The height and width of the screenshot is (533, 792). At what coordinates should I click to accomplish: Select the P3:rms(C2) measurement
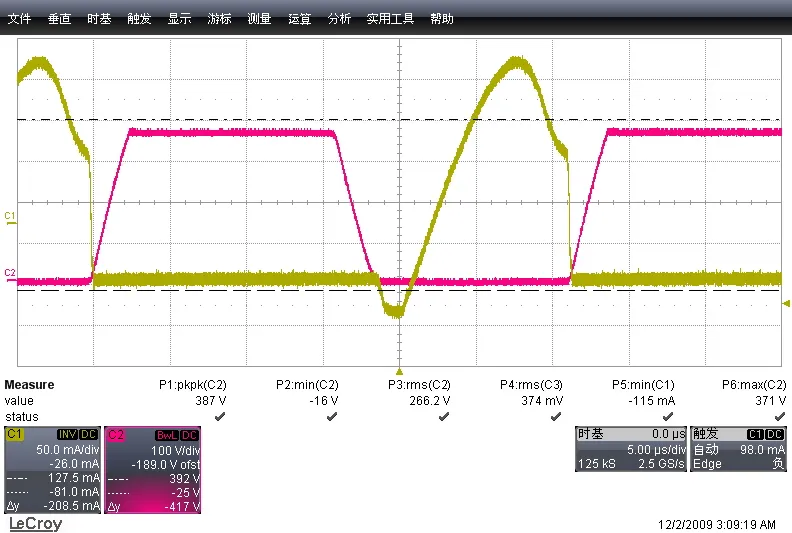pyautogui.click(x=419, y=385)
